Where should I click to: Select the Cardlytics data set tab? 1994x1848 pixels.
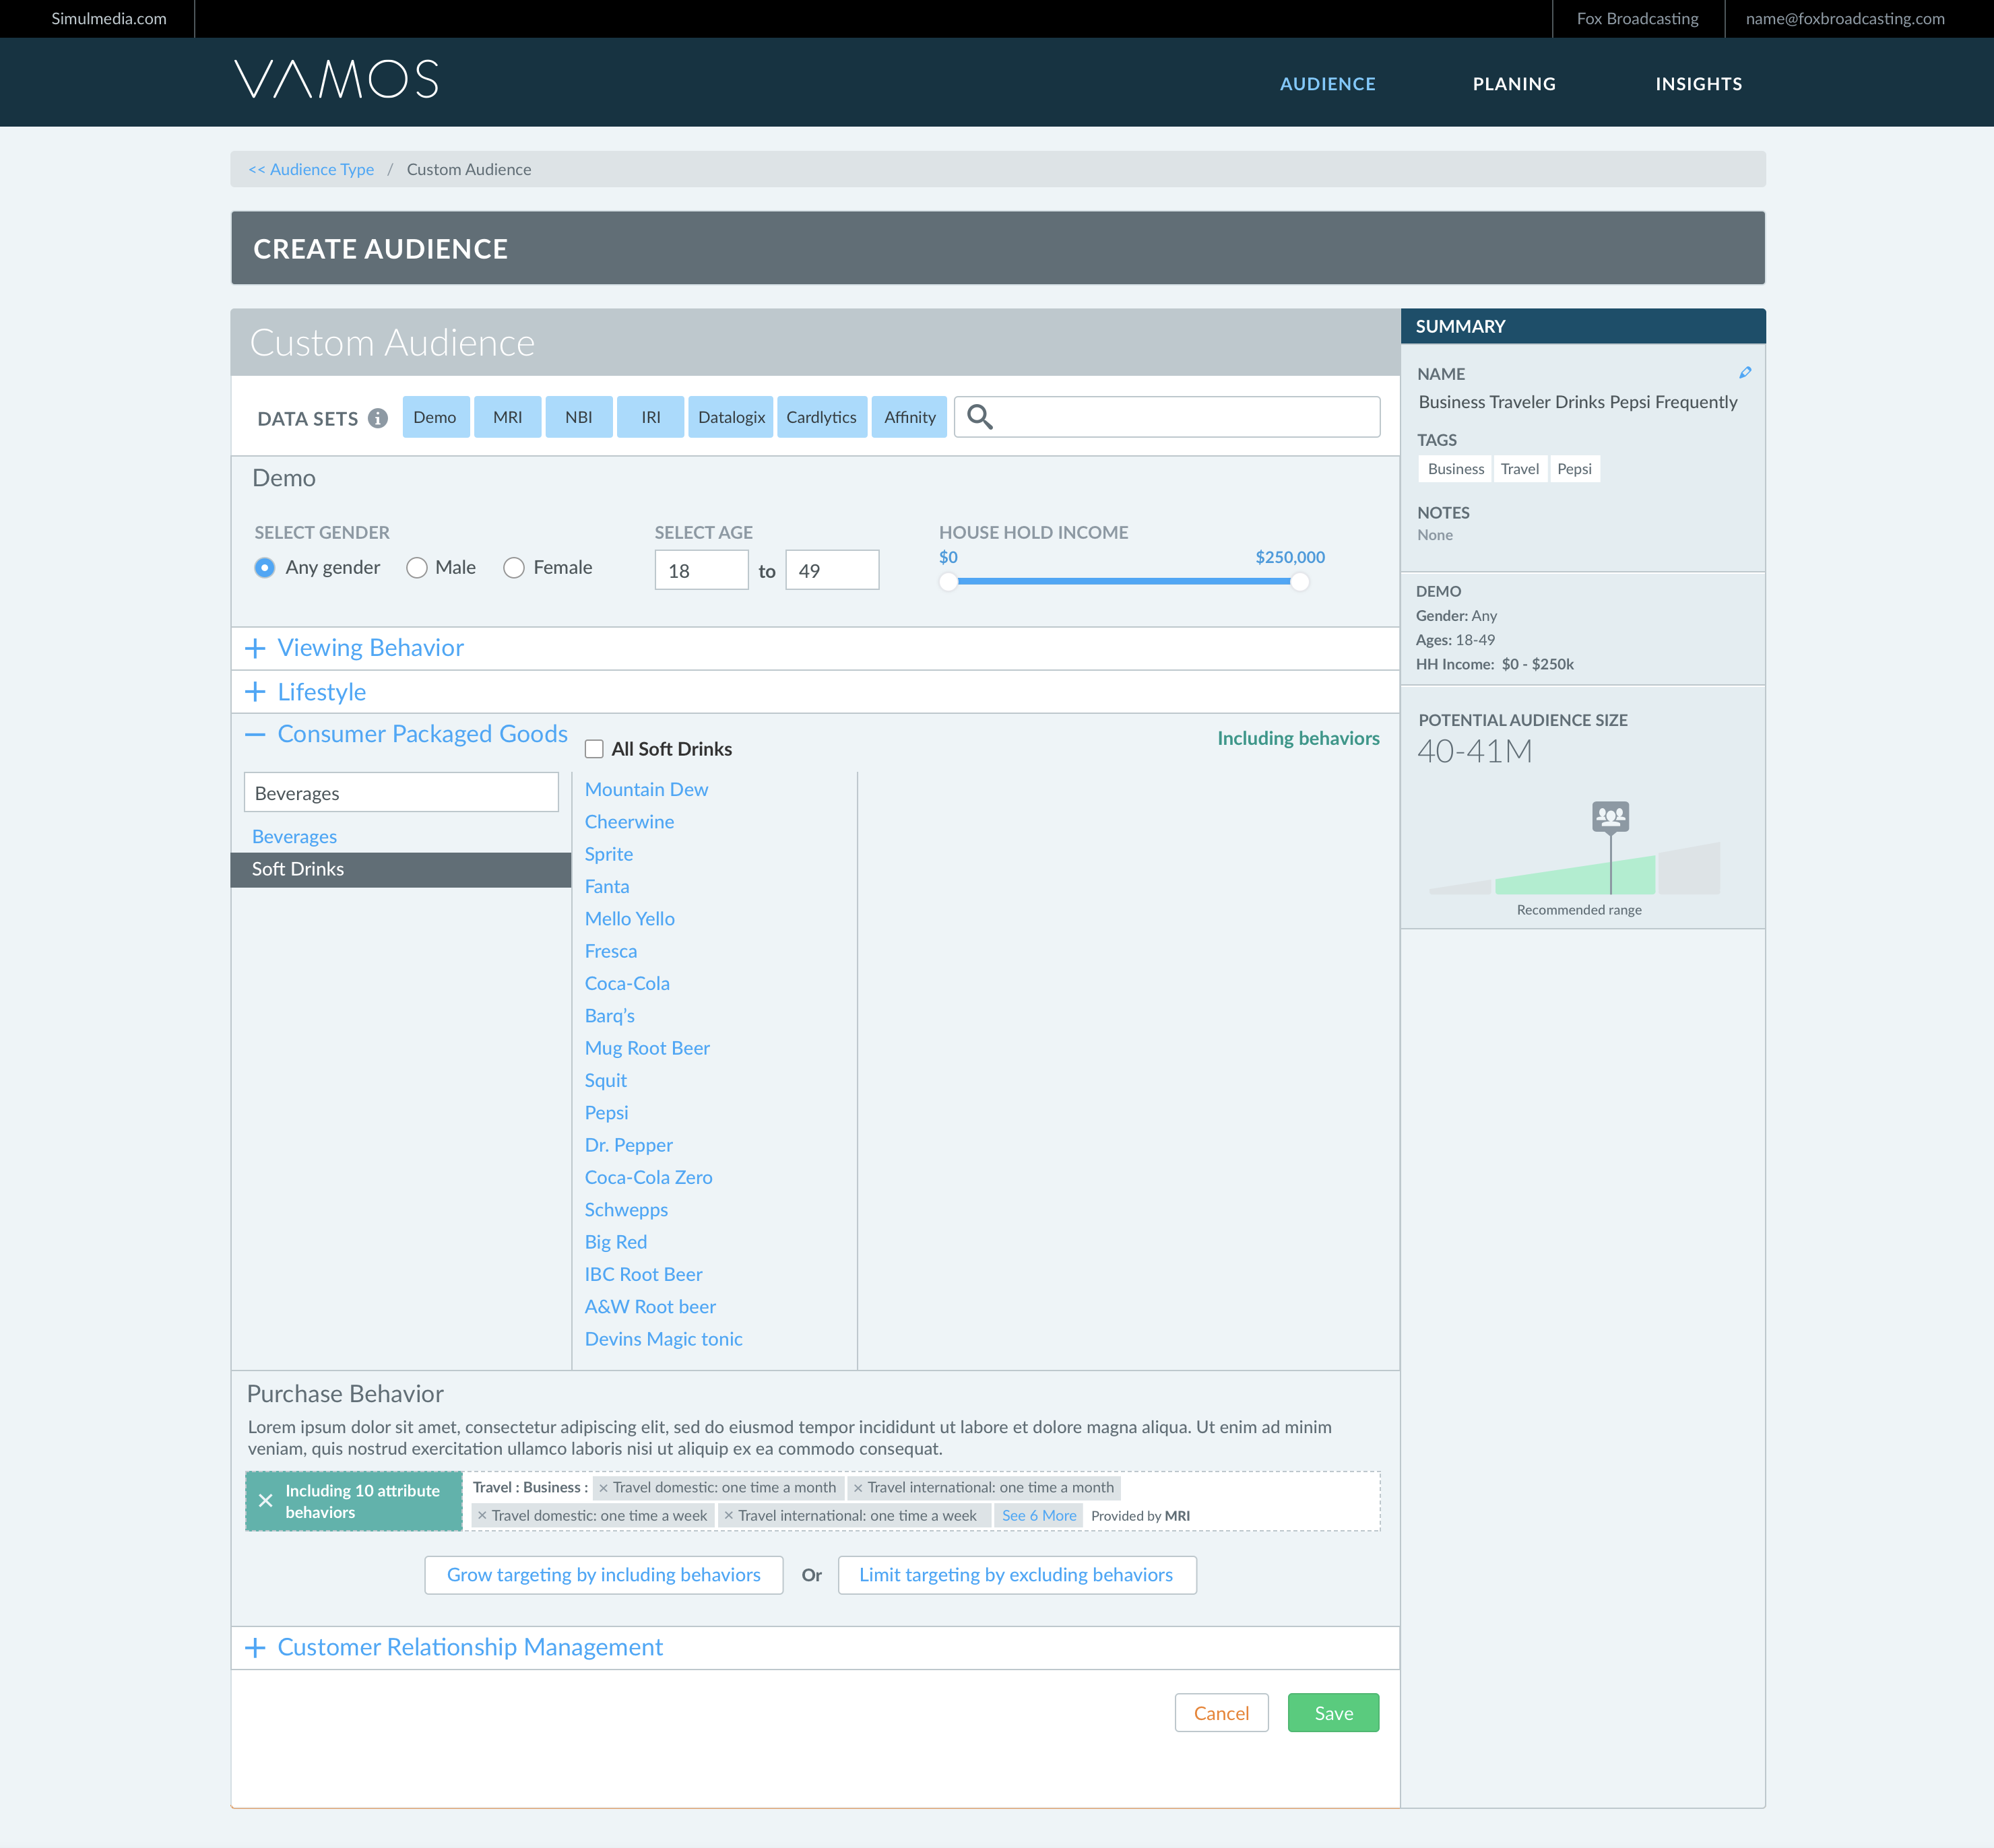tap(821, 417)
